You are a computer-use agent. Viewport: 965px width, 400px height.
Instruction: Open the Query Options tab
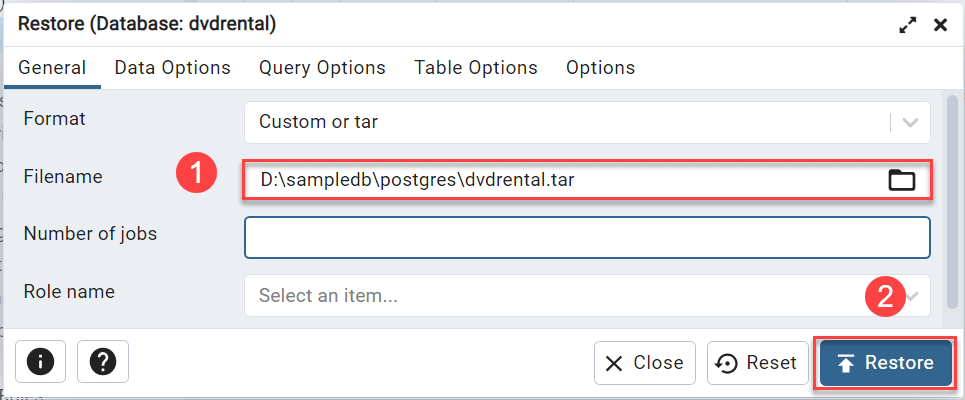322,68
